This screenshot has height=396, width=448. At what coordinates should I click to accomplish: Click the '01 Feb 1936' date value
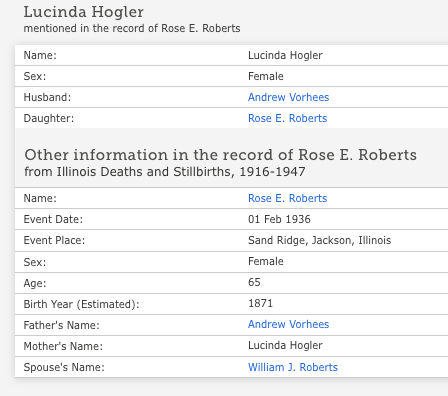click(279, 219)
